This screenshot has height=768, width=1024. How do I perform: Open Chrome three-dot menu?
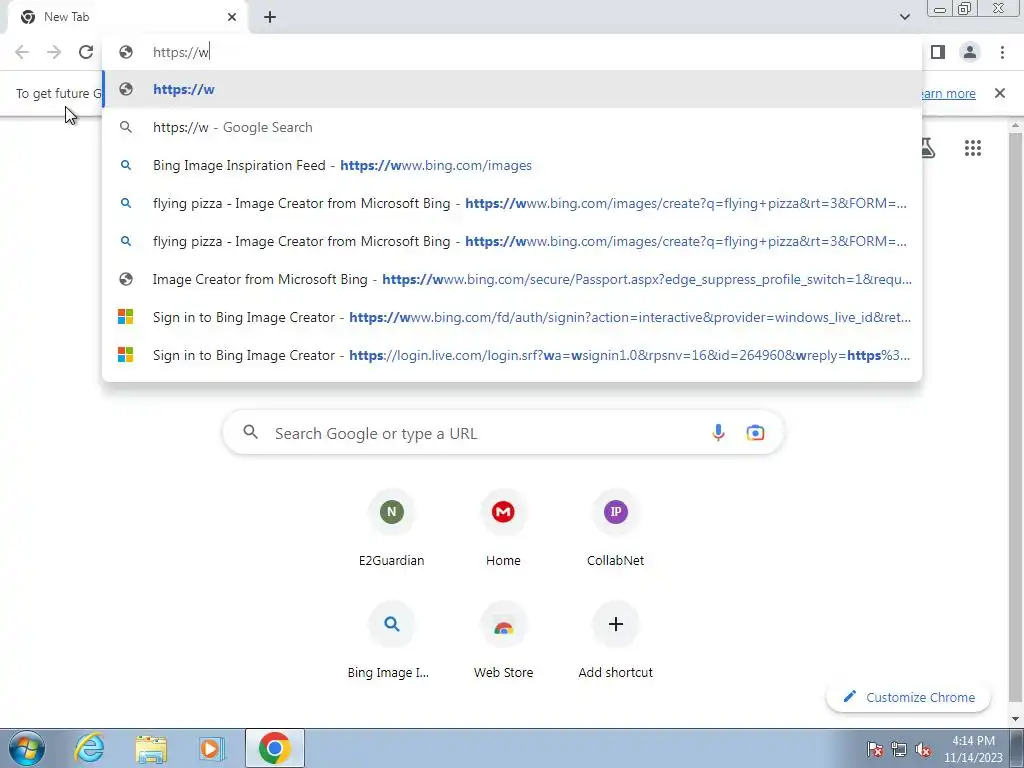click(x=1002, y=52)
